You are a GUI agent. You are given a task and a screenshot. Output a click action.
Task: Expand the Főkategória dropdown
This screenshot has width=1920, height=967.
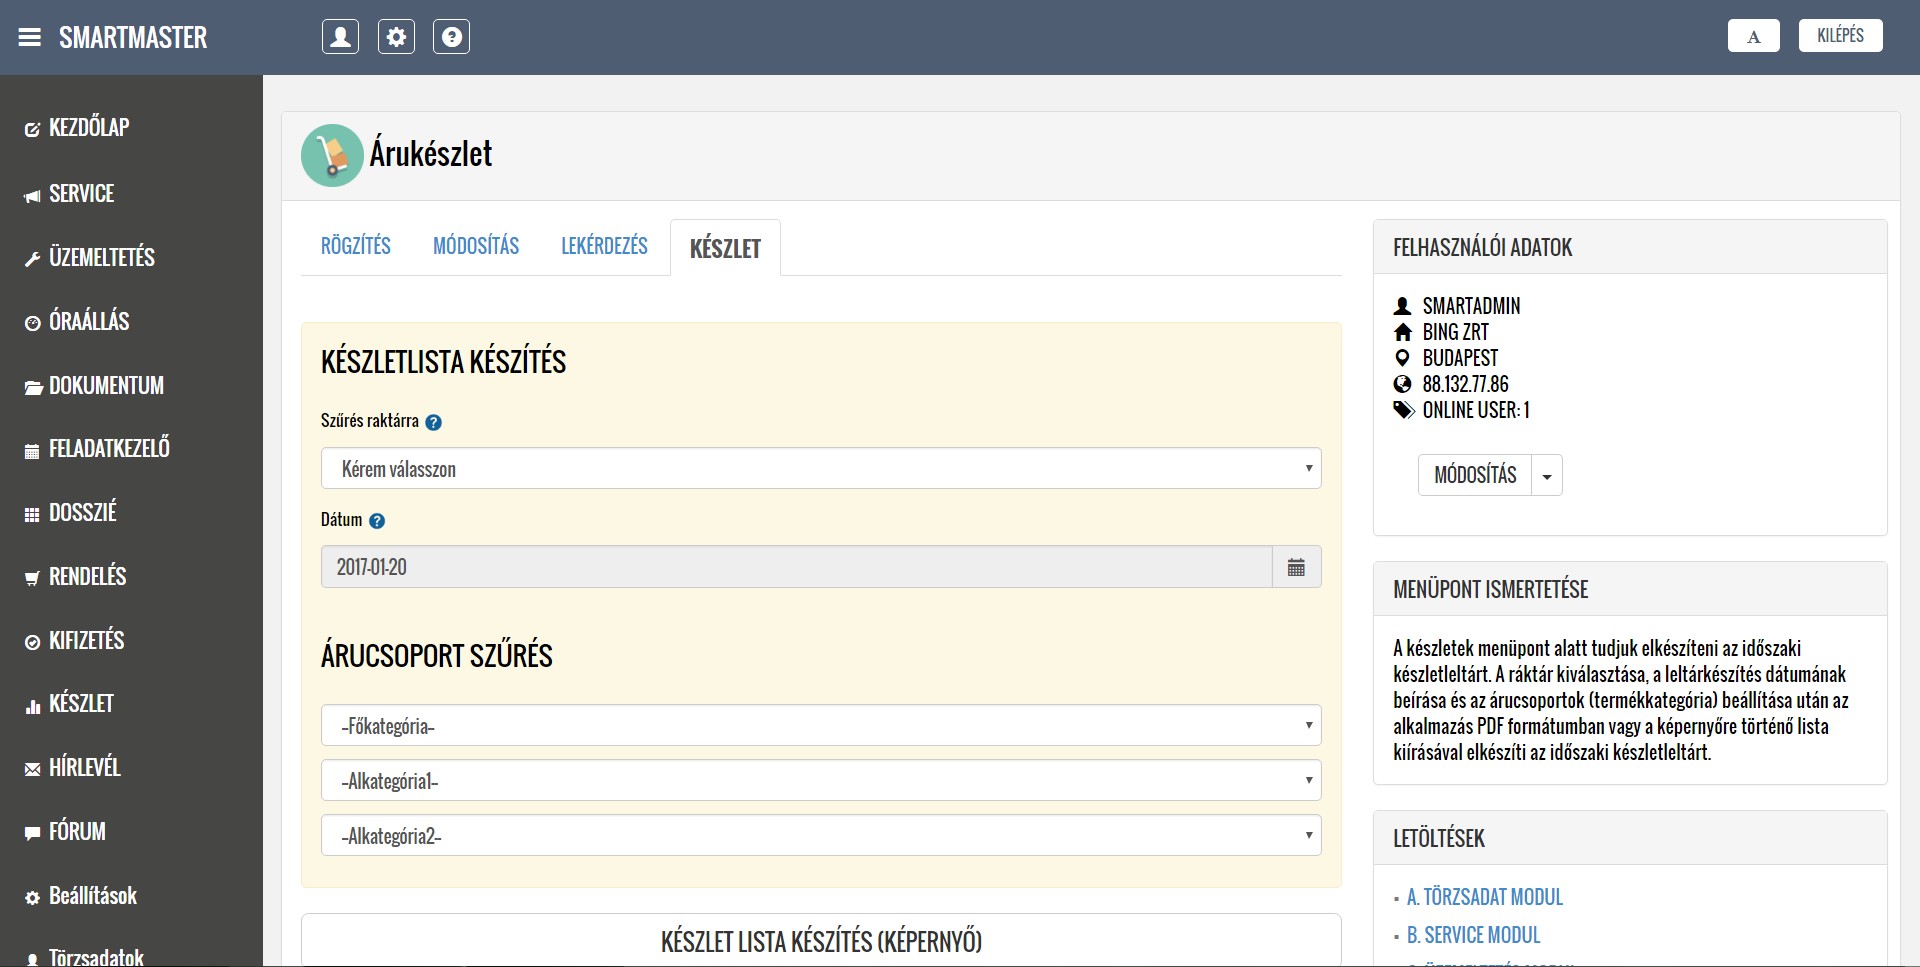[x=820, y=726]
